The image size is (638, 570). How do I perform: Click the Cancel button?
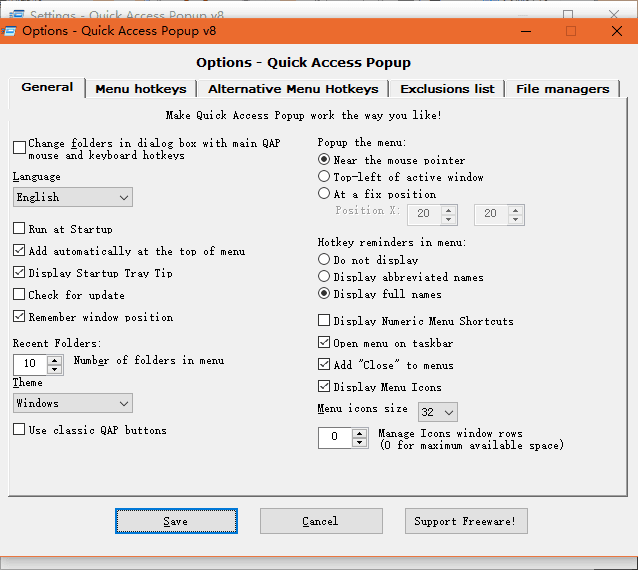pyautogui.click(x=321, y=521)
